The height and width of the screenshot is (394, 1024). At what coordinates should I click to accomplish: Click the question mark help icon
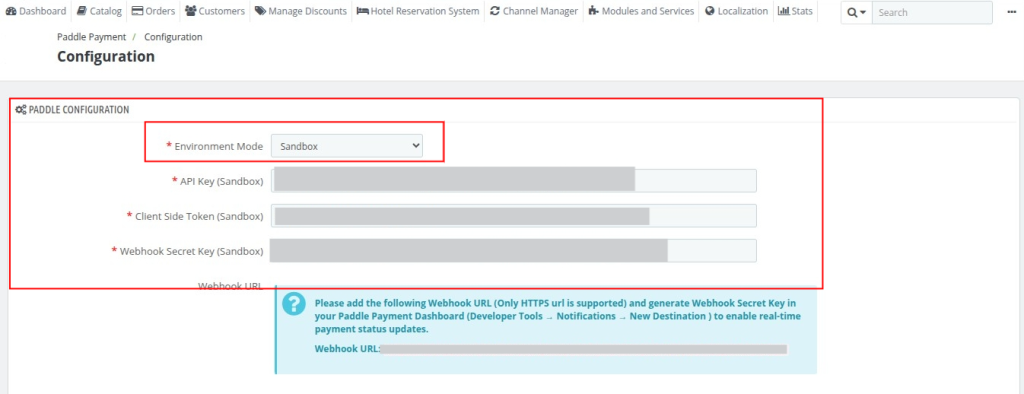(295, 303)
